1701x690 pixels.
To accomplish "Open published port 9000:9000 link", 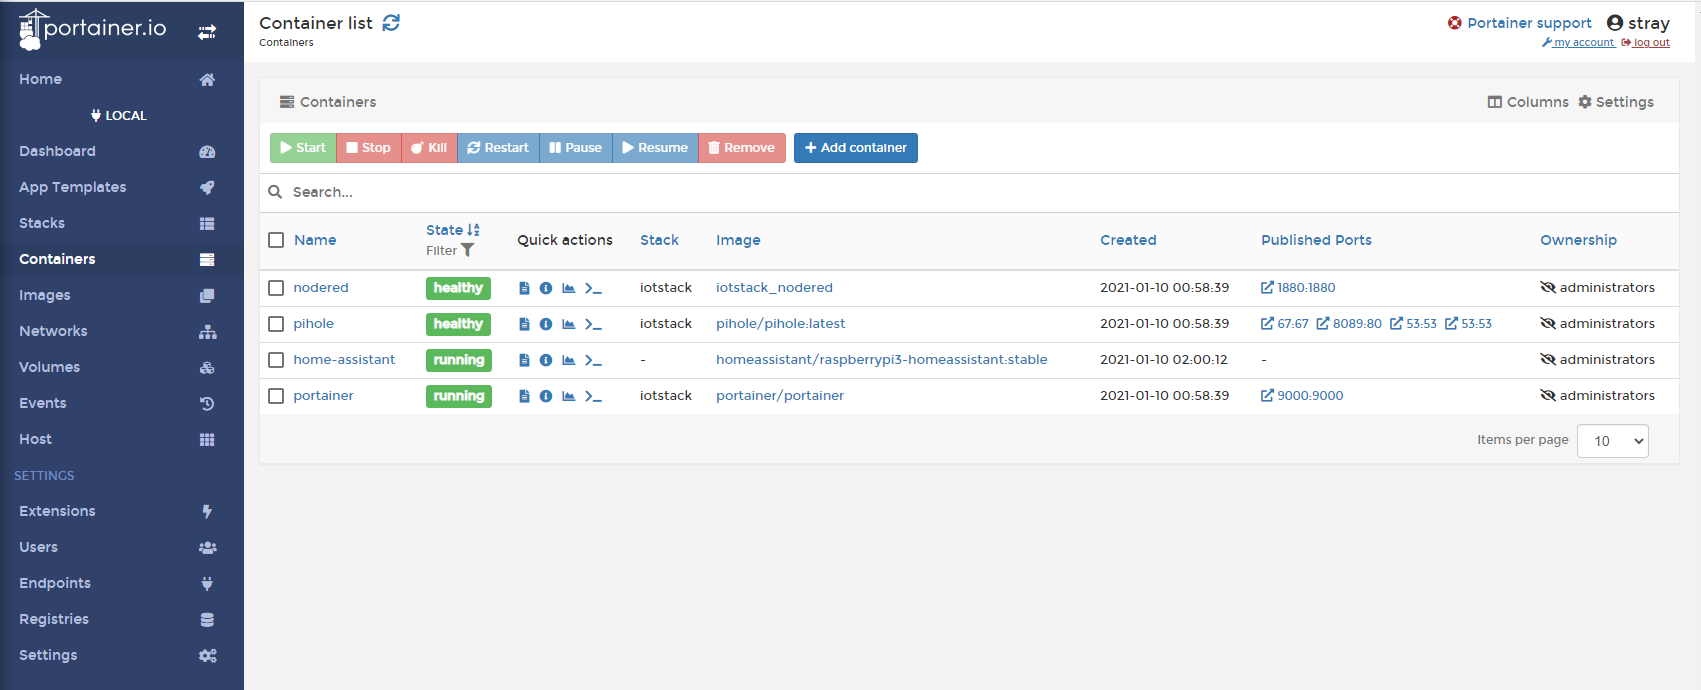I will 1302,396.
